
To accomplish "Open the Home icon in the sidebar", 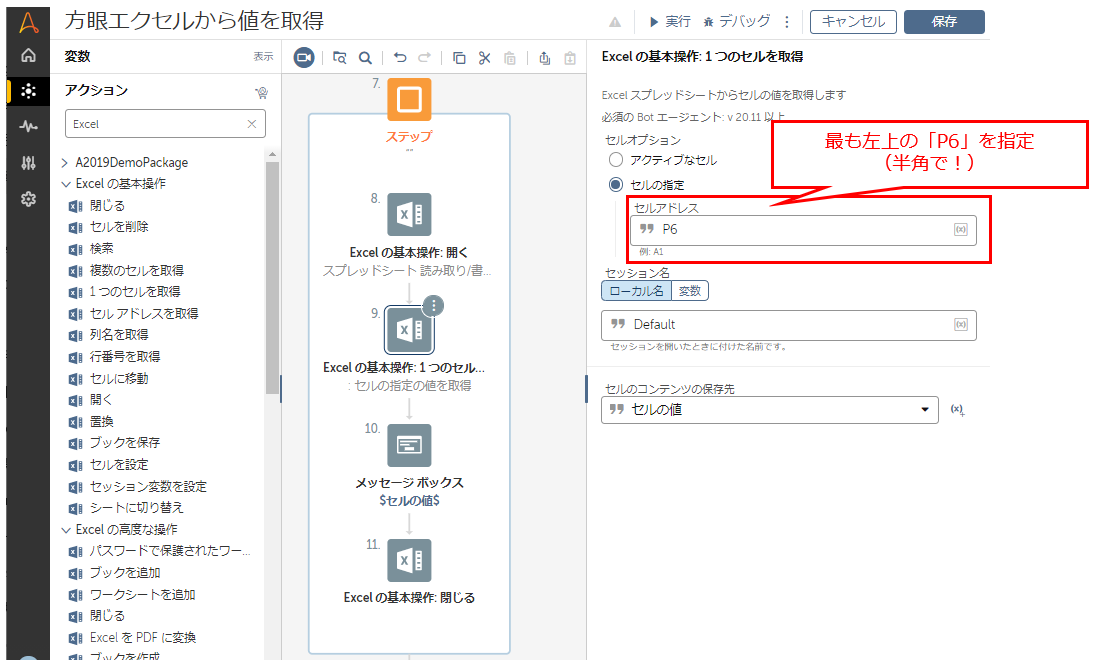I will (x=28, y=55).
